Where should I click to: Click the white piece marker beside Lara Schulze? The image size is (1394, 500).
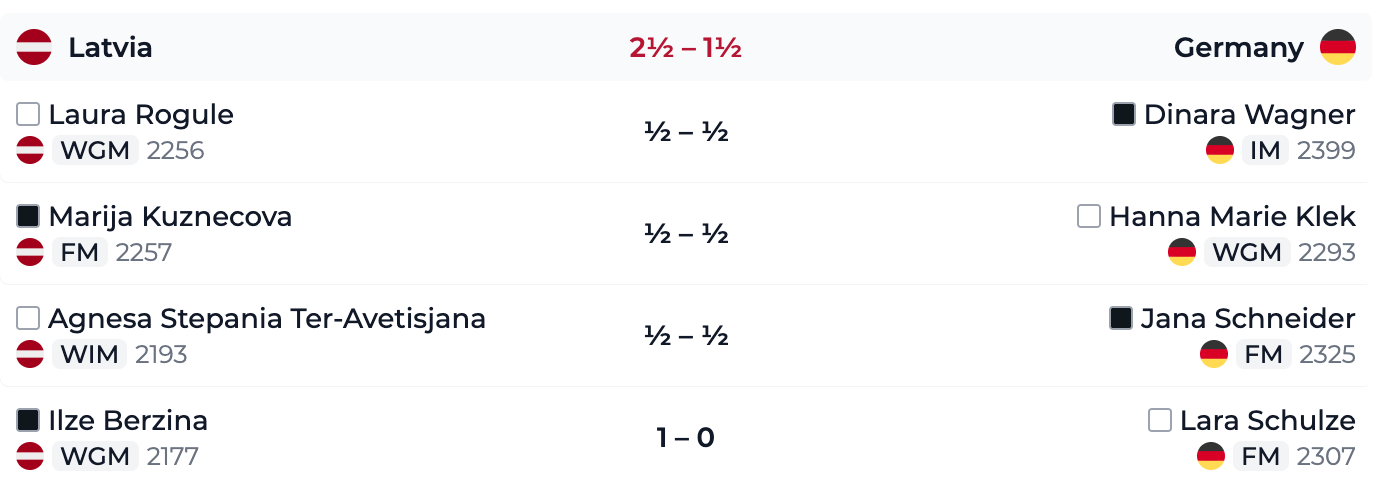tap(1160, 421)
